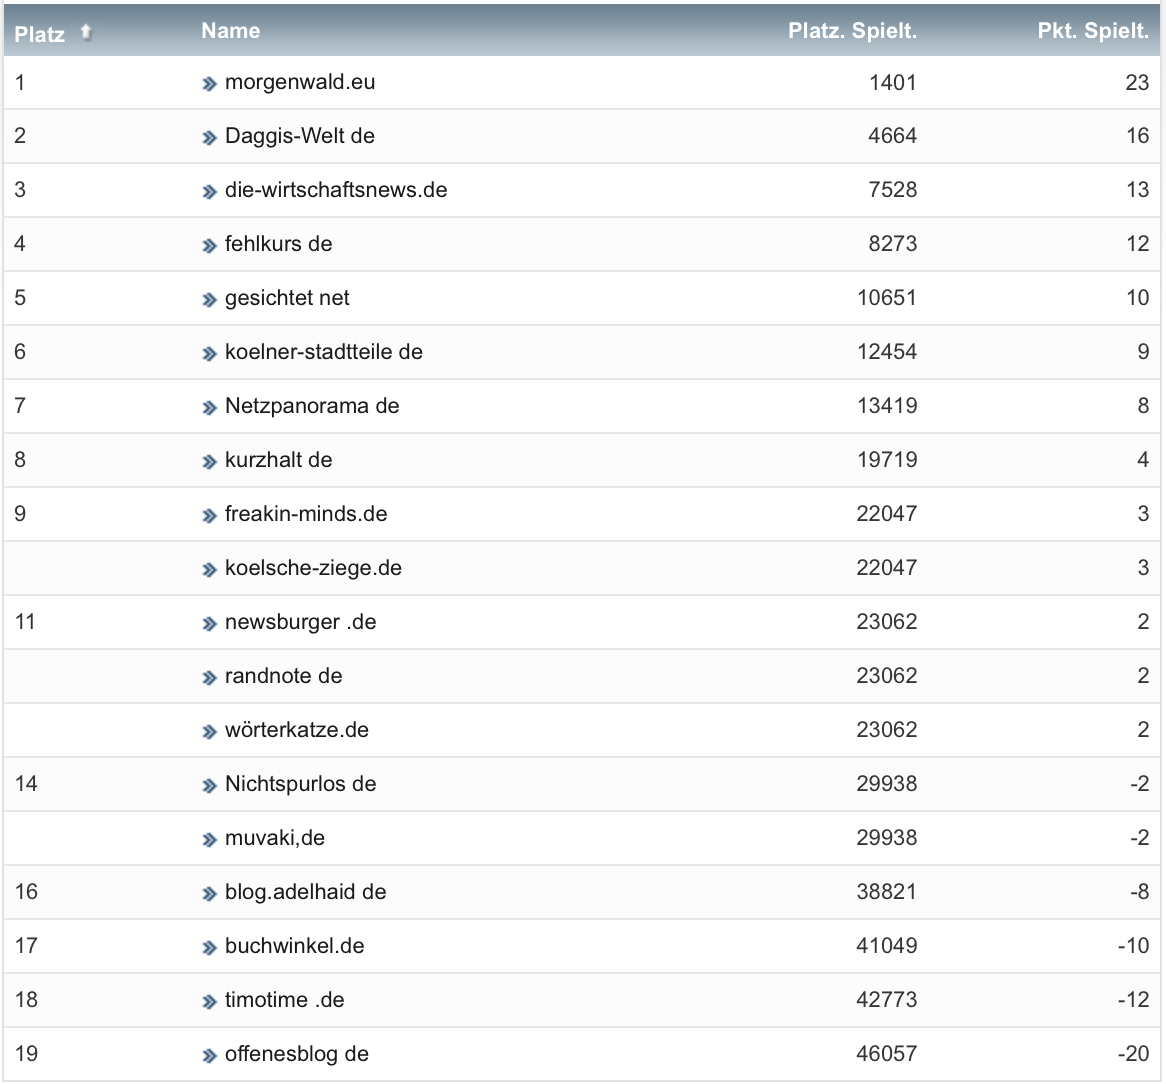Sort by the Platz. Spielt. column header

pyautogui.click(x=852, y=30)
